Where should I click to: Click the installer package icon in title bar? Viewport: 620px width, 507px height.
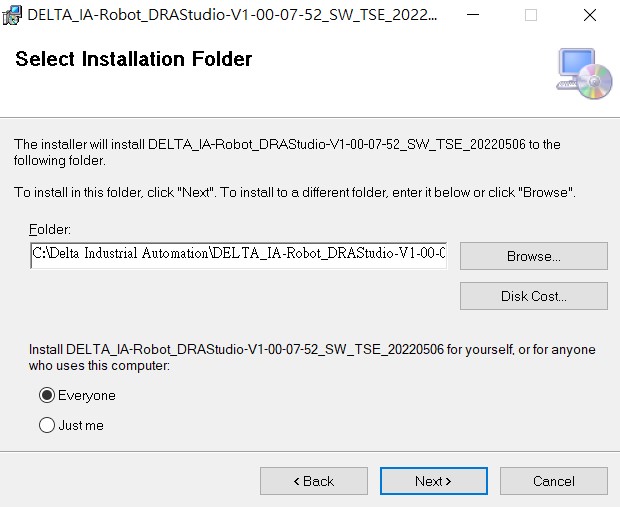(x=12, y=15)
